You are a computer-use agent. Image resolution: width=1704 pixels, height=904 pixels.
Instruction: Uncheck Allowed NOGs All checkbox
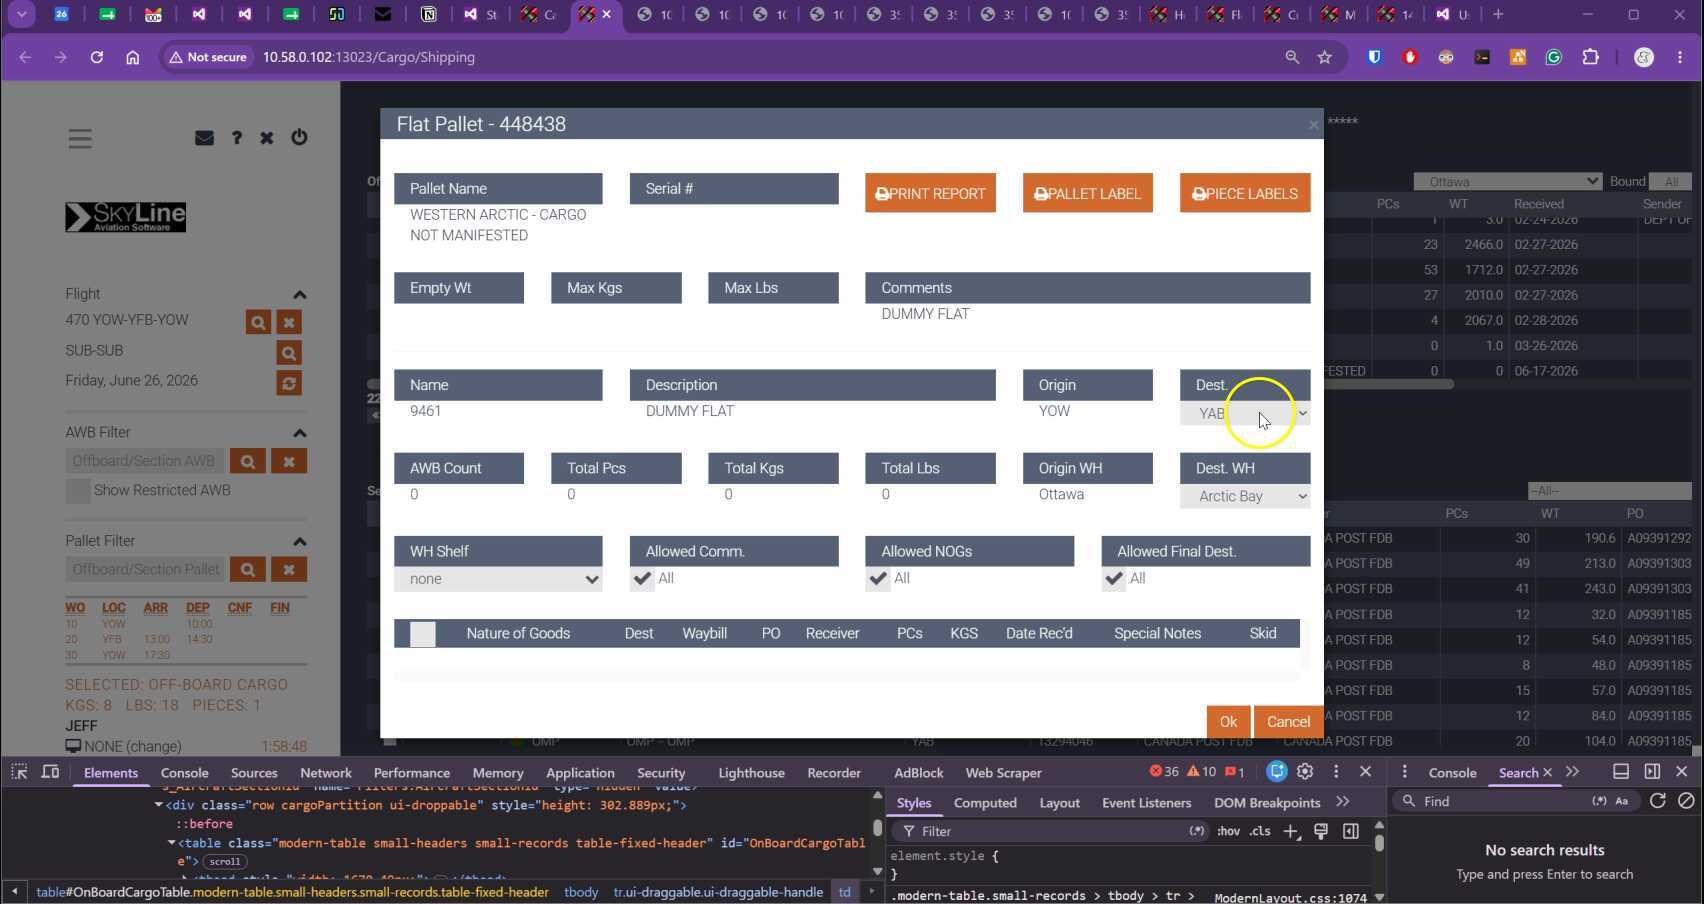tap(878, 579)
